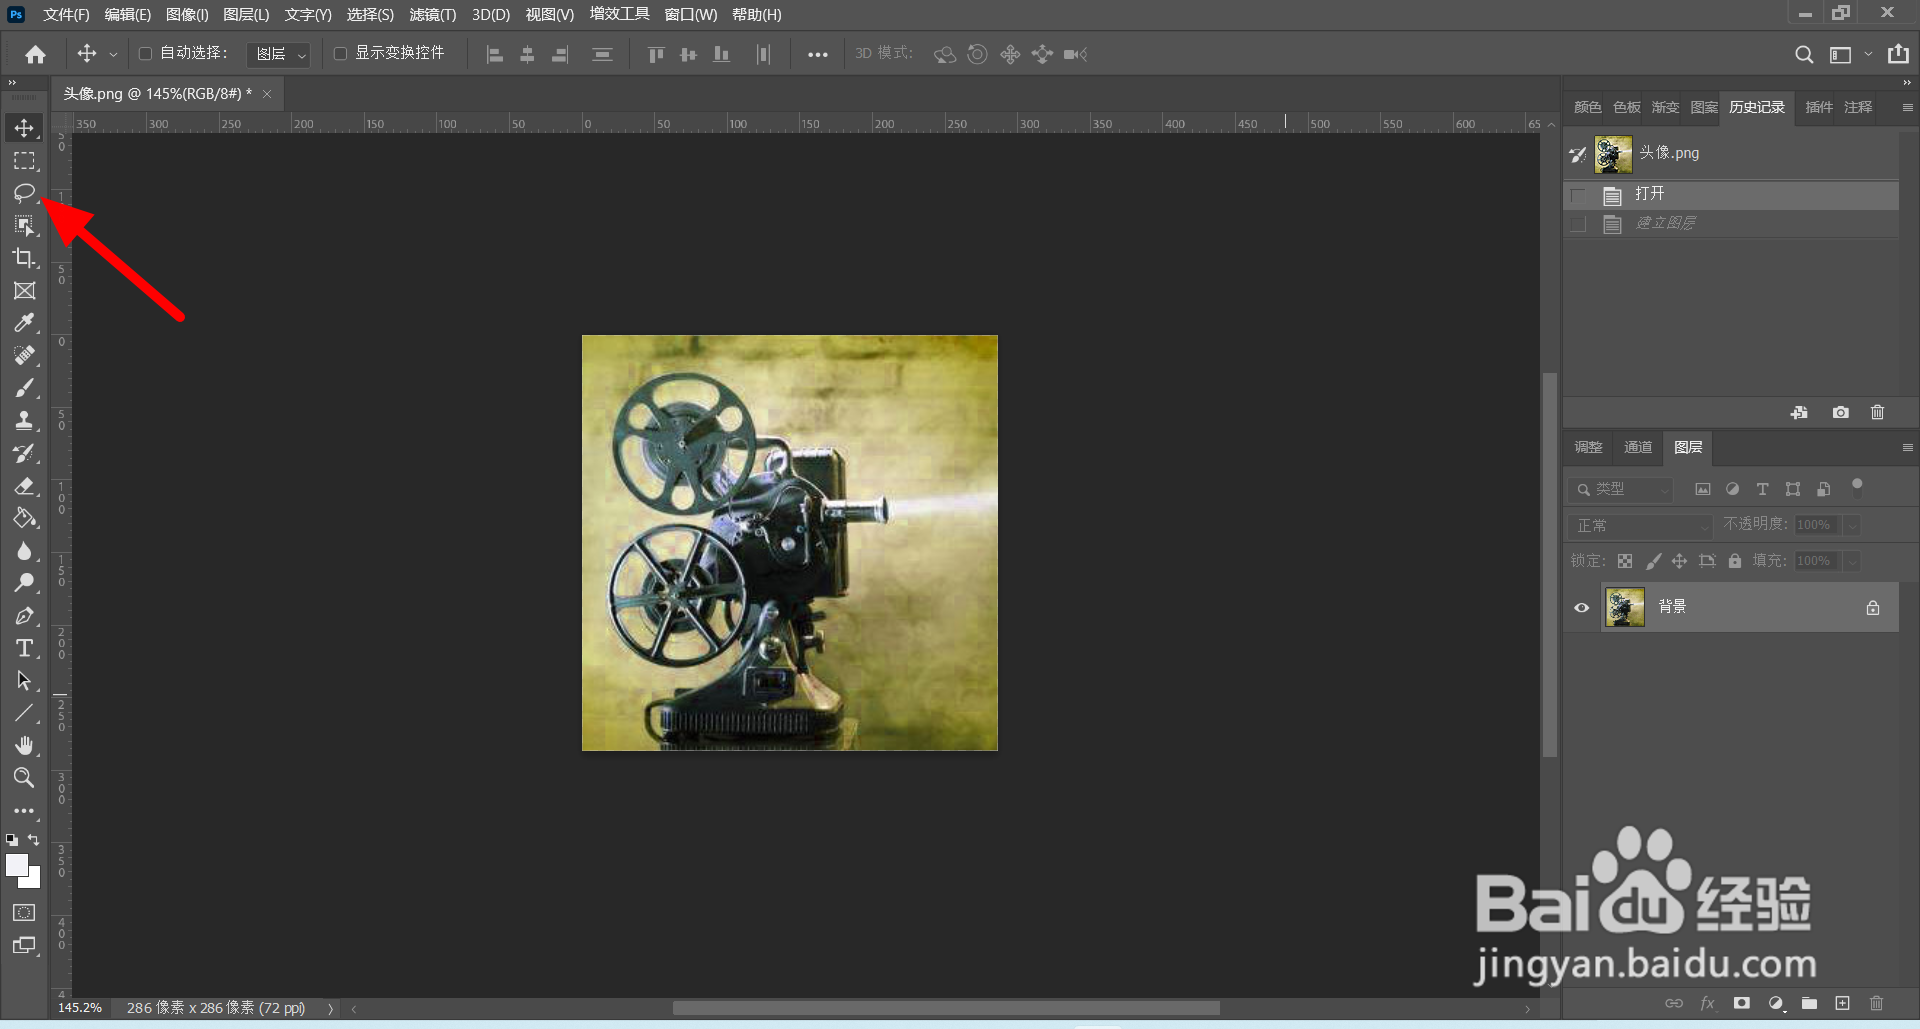Select the Blur tool
1920x1029 pixels.
24,551
